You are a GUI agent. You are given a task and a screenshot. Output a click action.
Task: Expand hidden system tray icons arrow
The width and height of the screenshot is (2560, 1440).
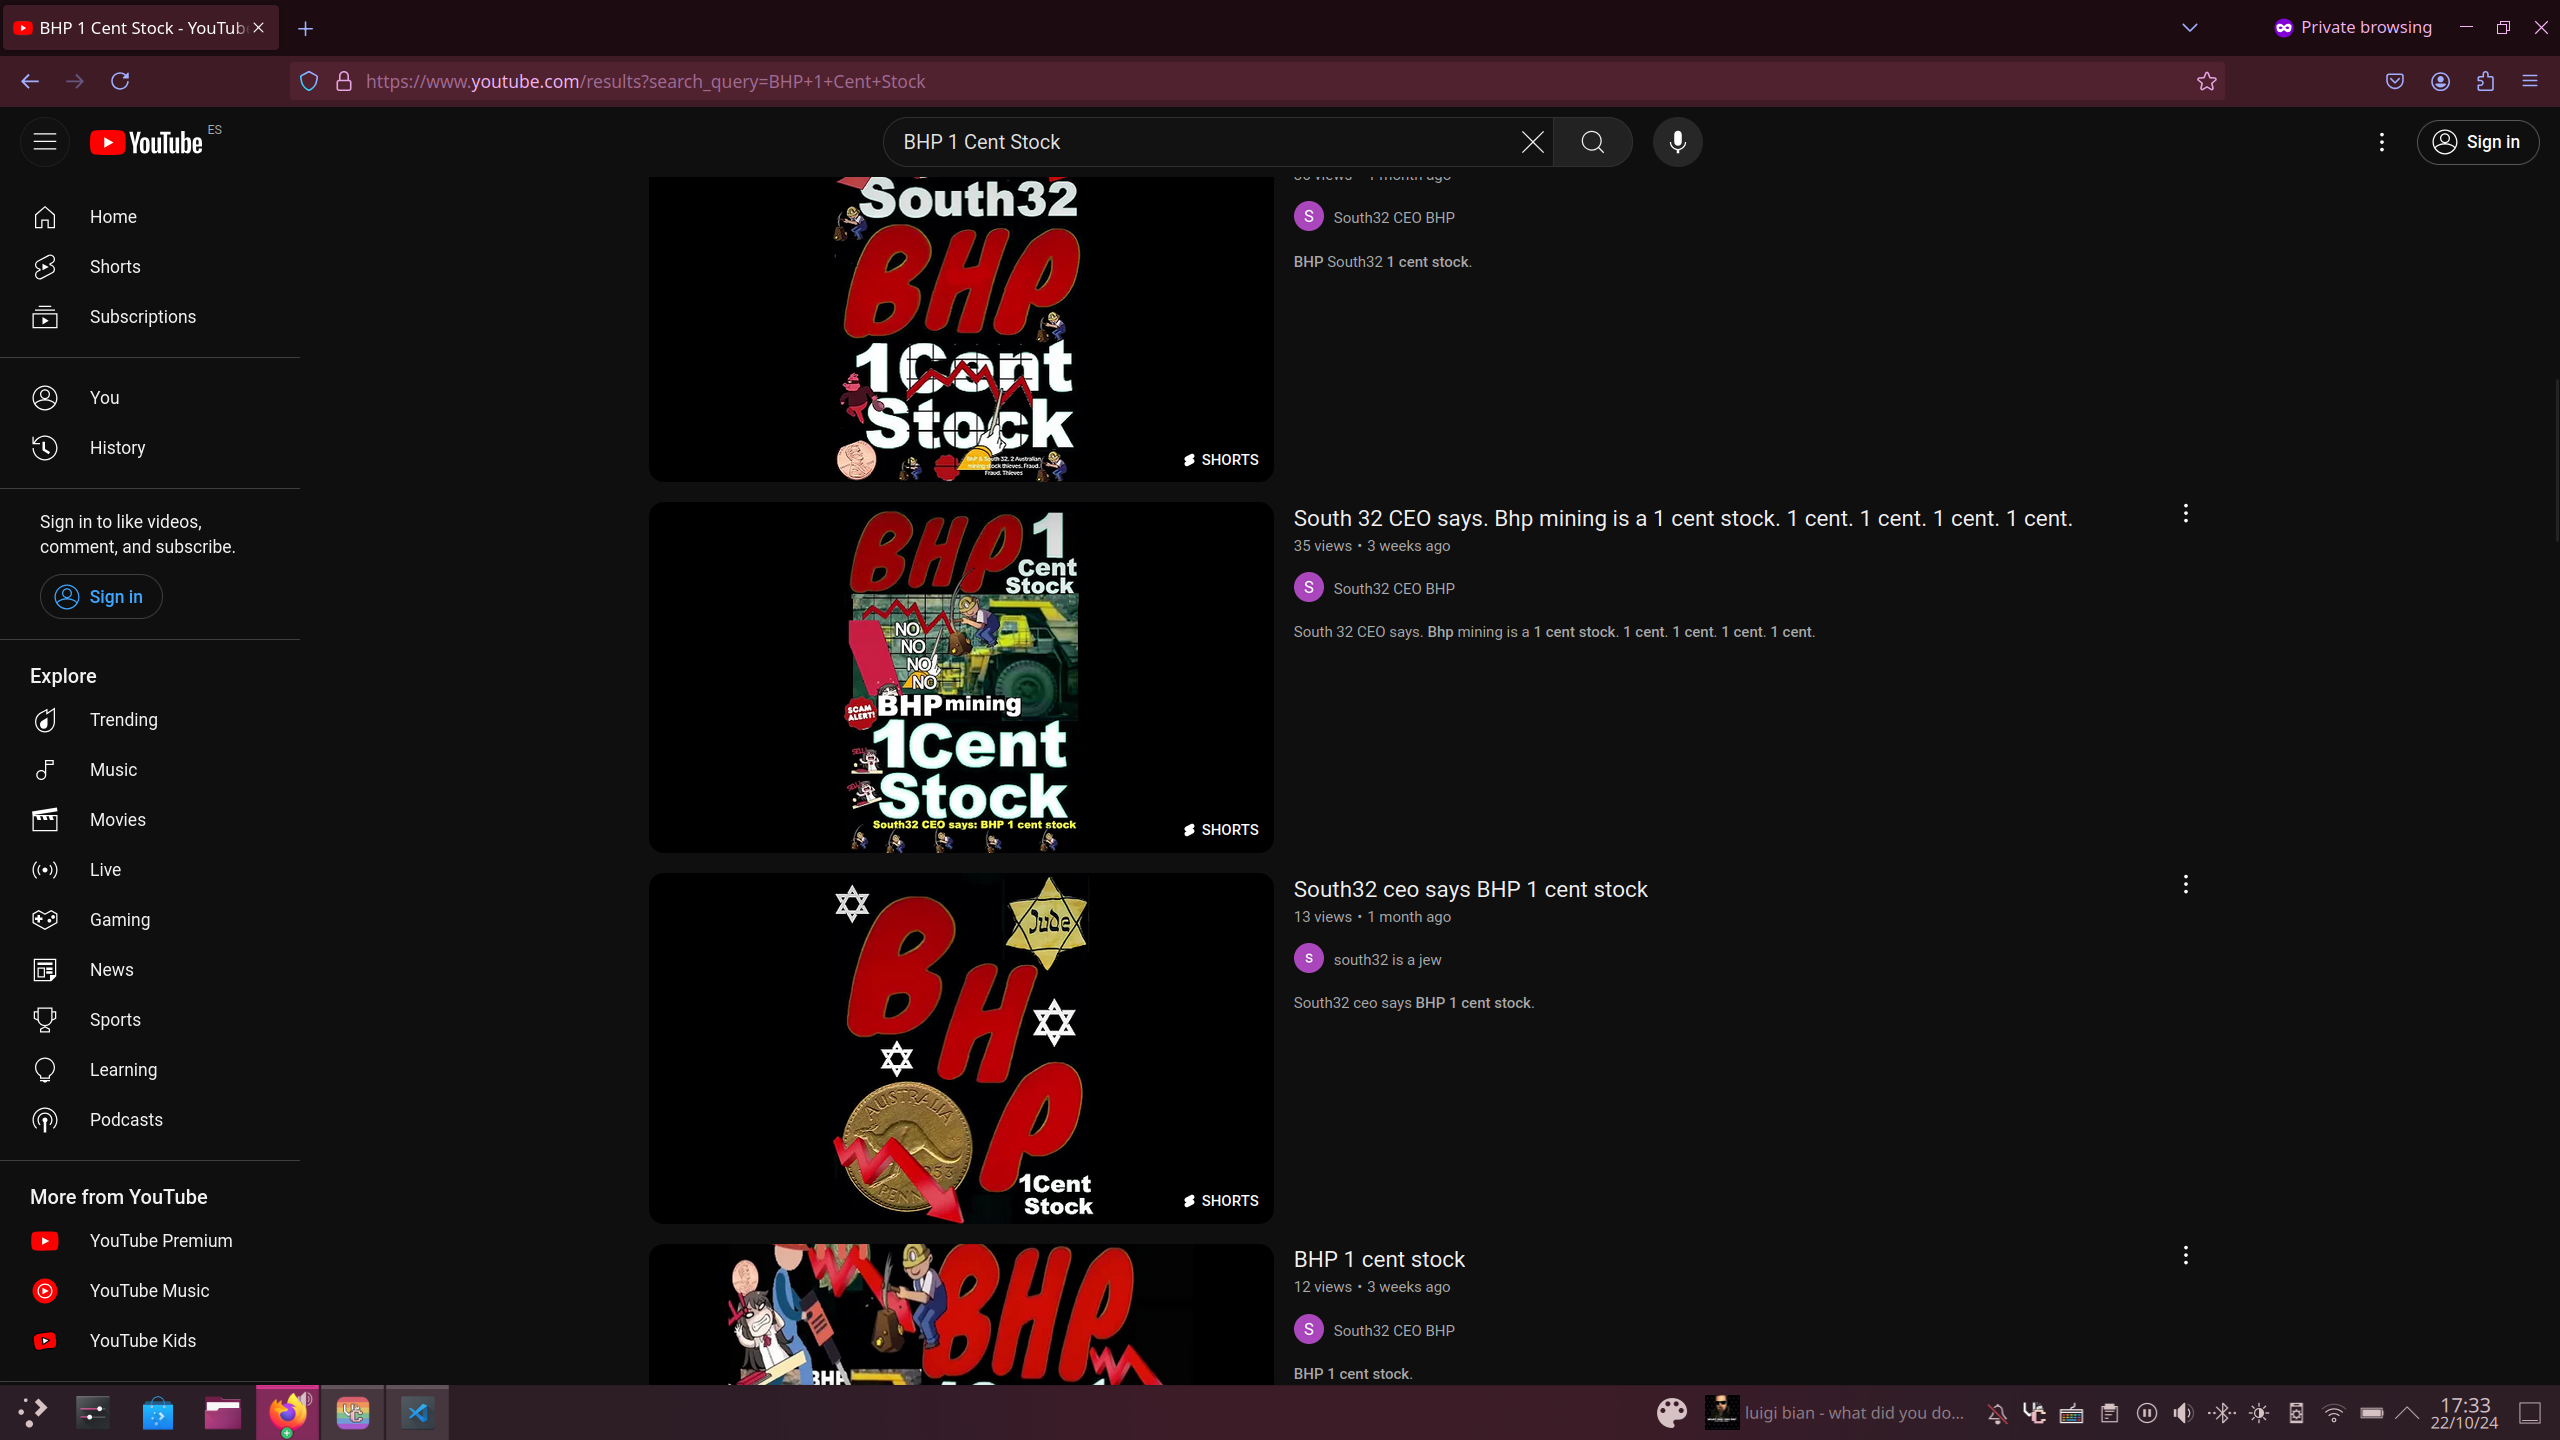(x=2407, y=1413)
